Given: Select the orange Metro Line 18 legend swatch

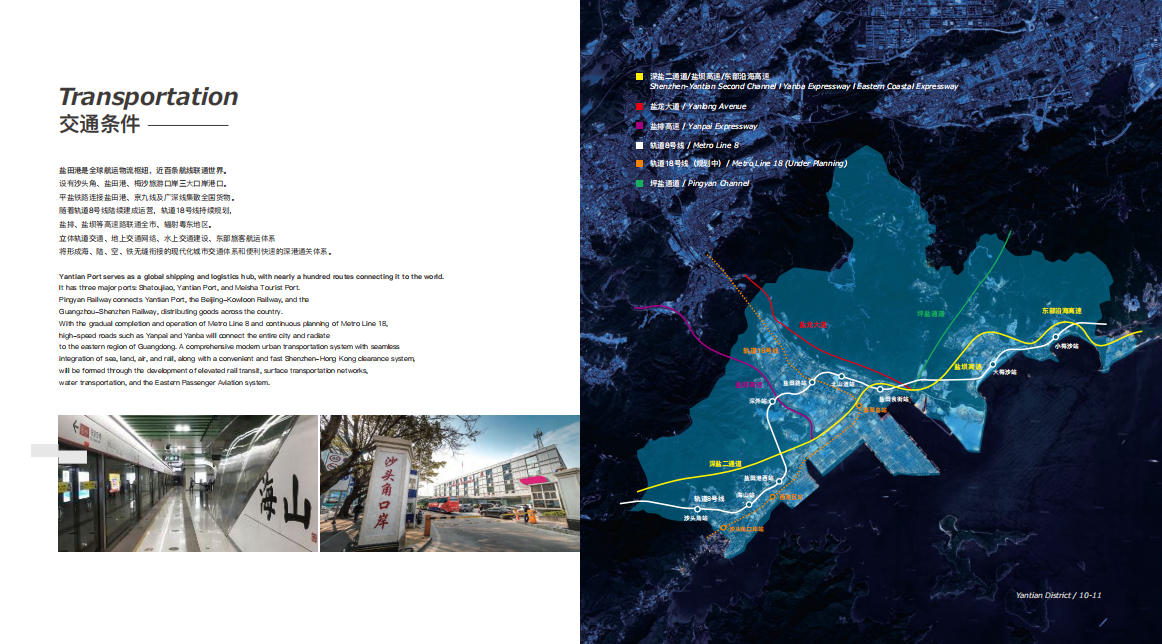Looking at the screenshot, I should [639, 163].
